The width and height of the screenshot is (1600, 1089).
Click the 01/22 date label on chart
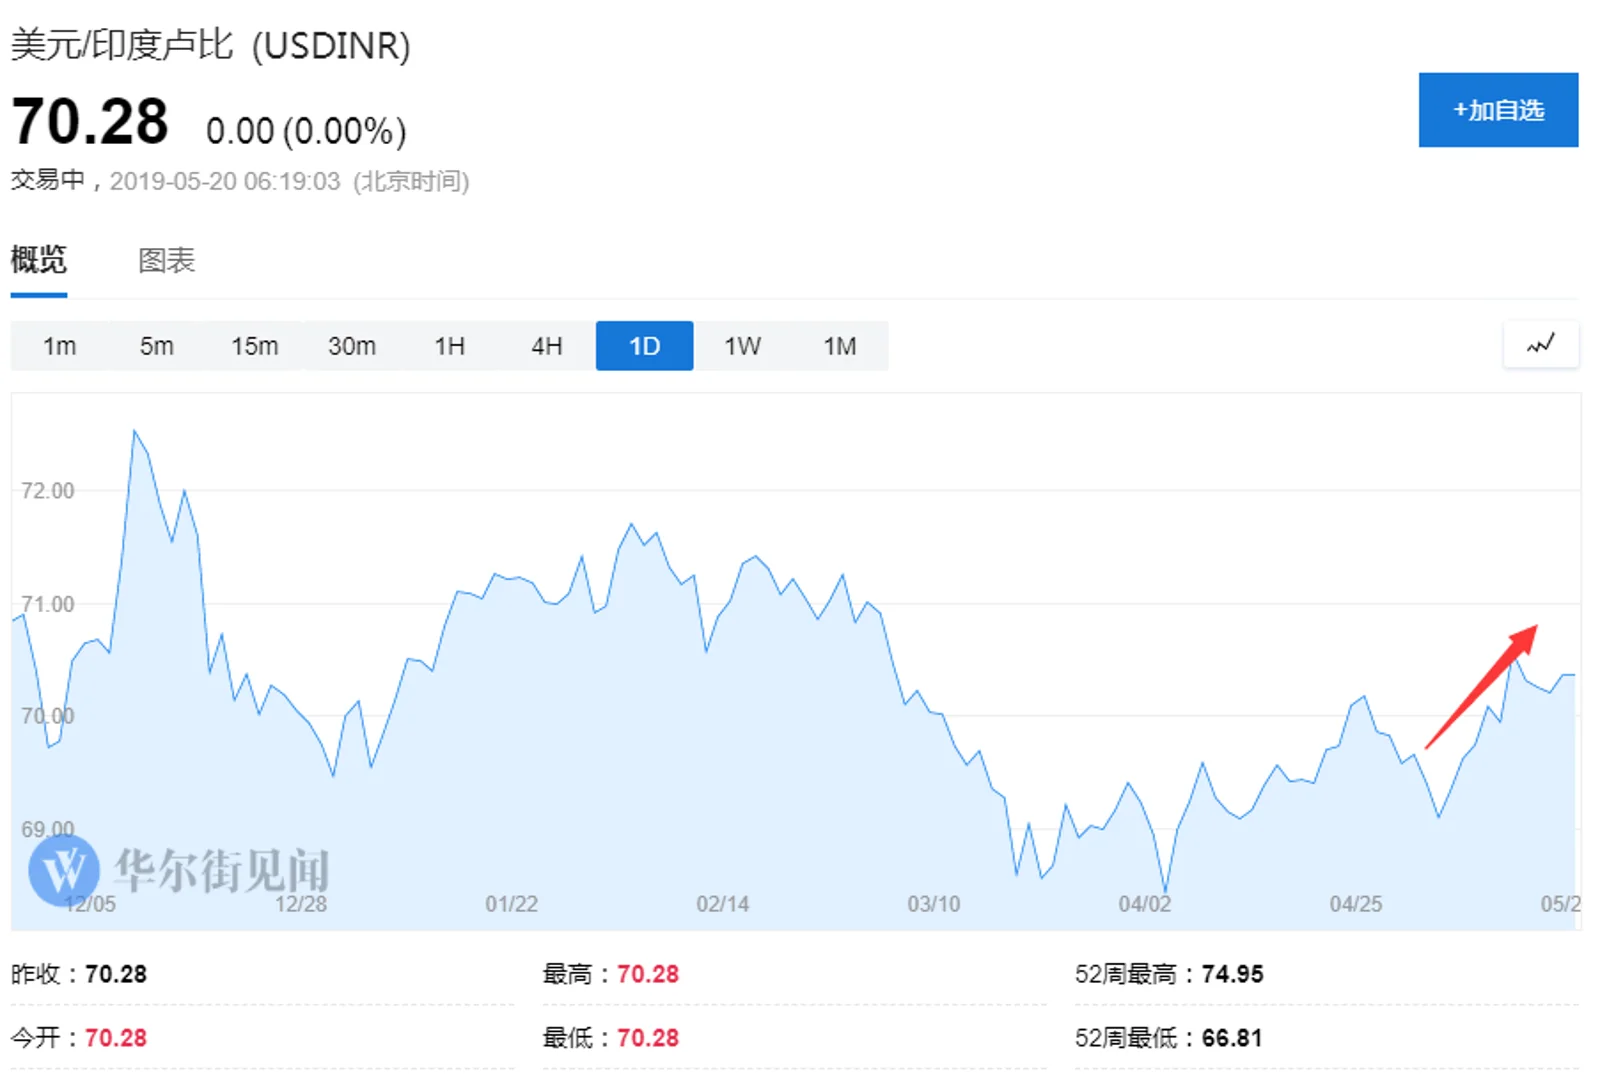pyautogui.click(x=512, y=904)
